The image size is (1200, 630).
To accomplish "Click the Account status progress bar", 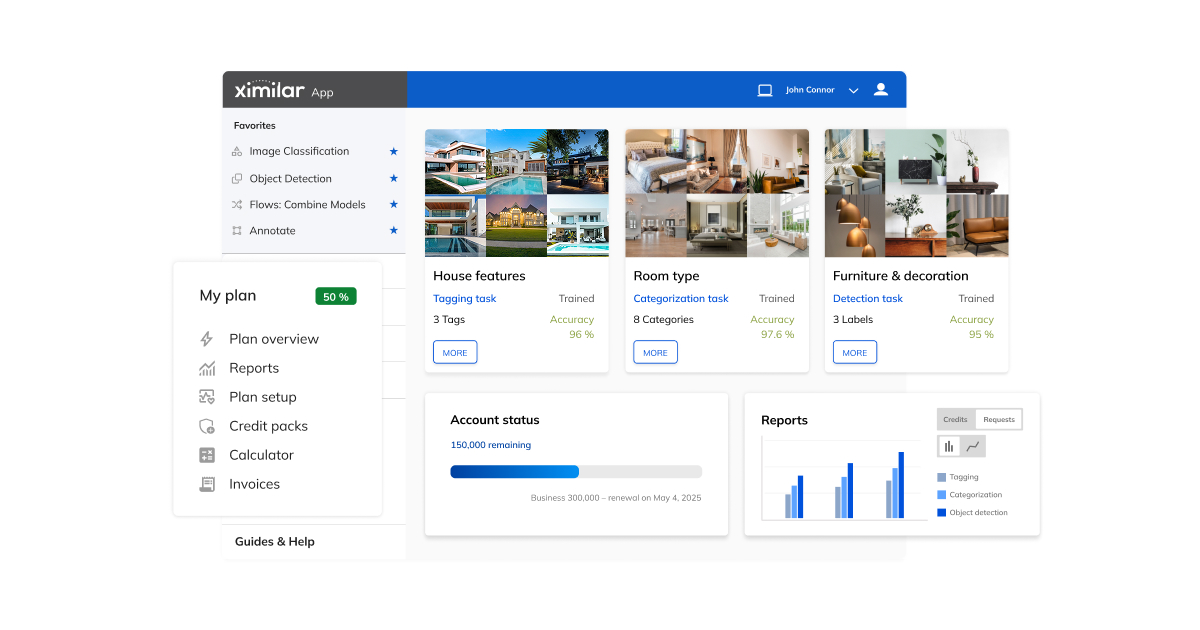I will pyautogui.click(x=576, y=472).
